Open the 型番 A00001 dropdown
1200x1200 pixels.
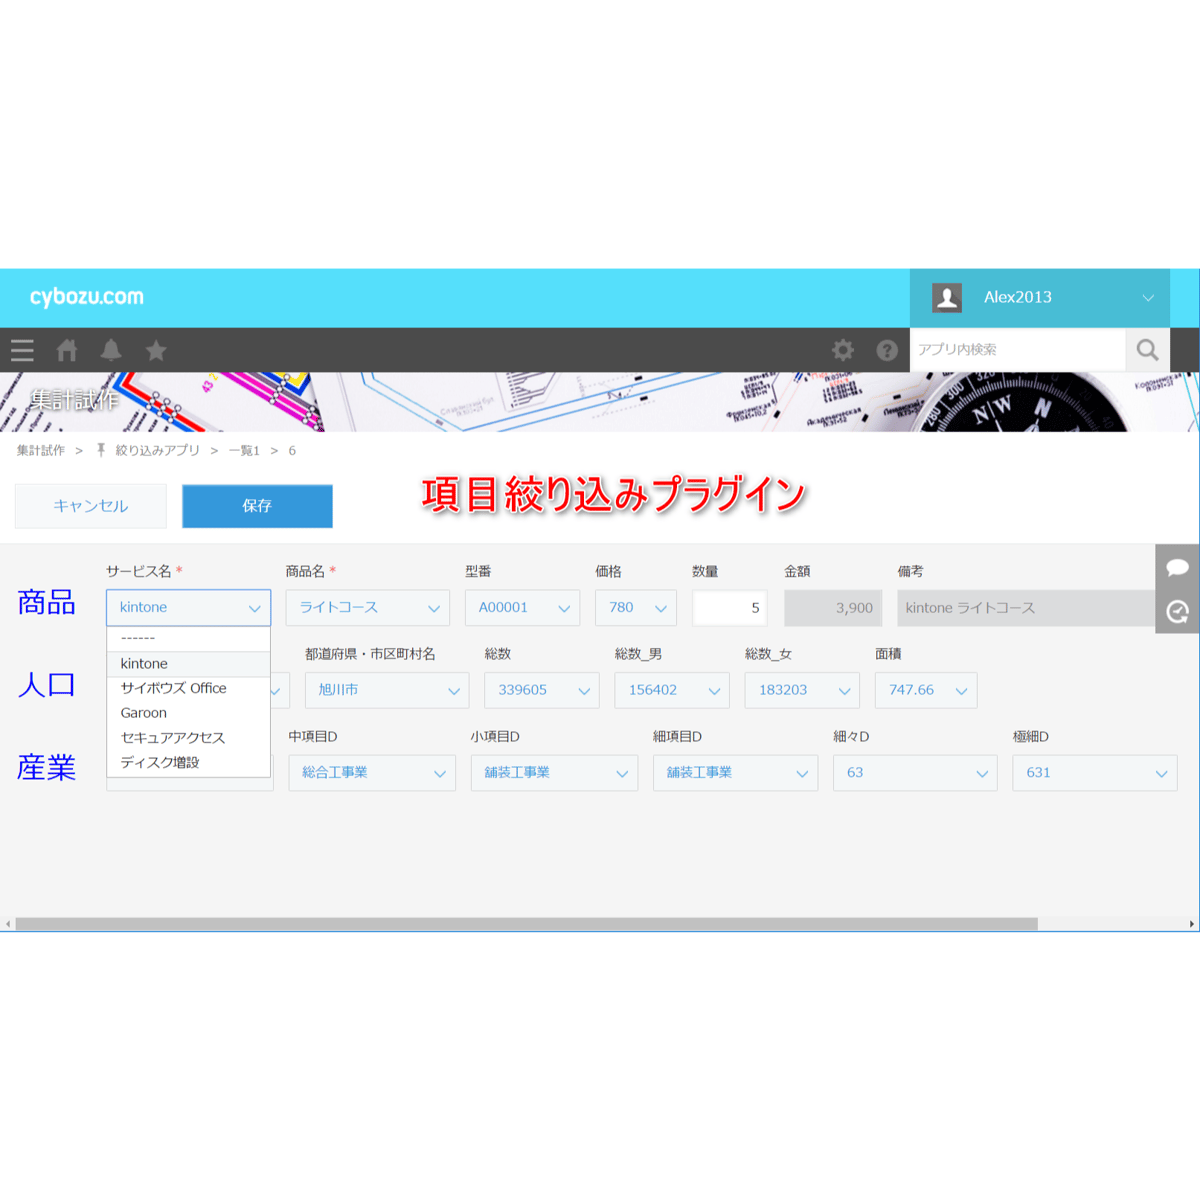522,608
